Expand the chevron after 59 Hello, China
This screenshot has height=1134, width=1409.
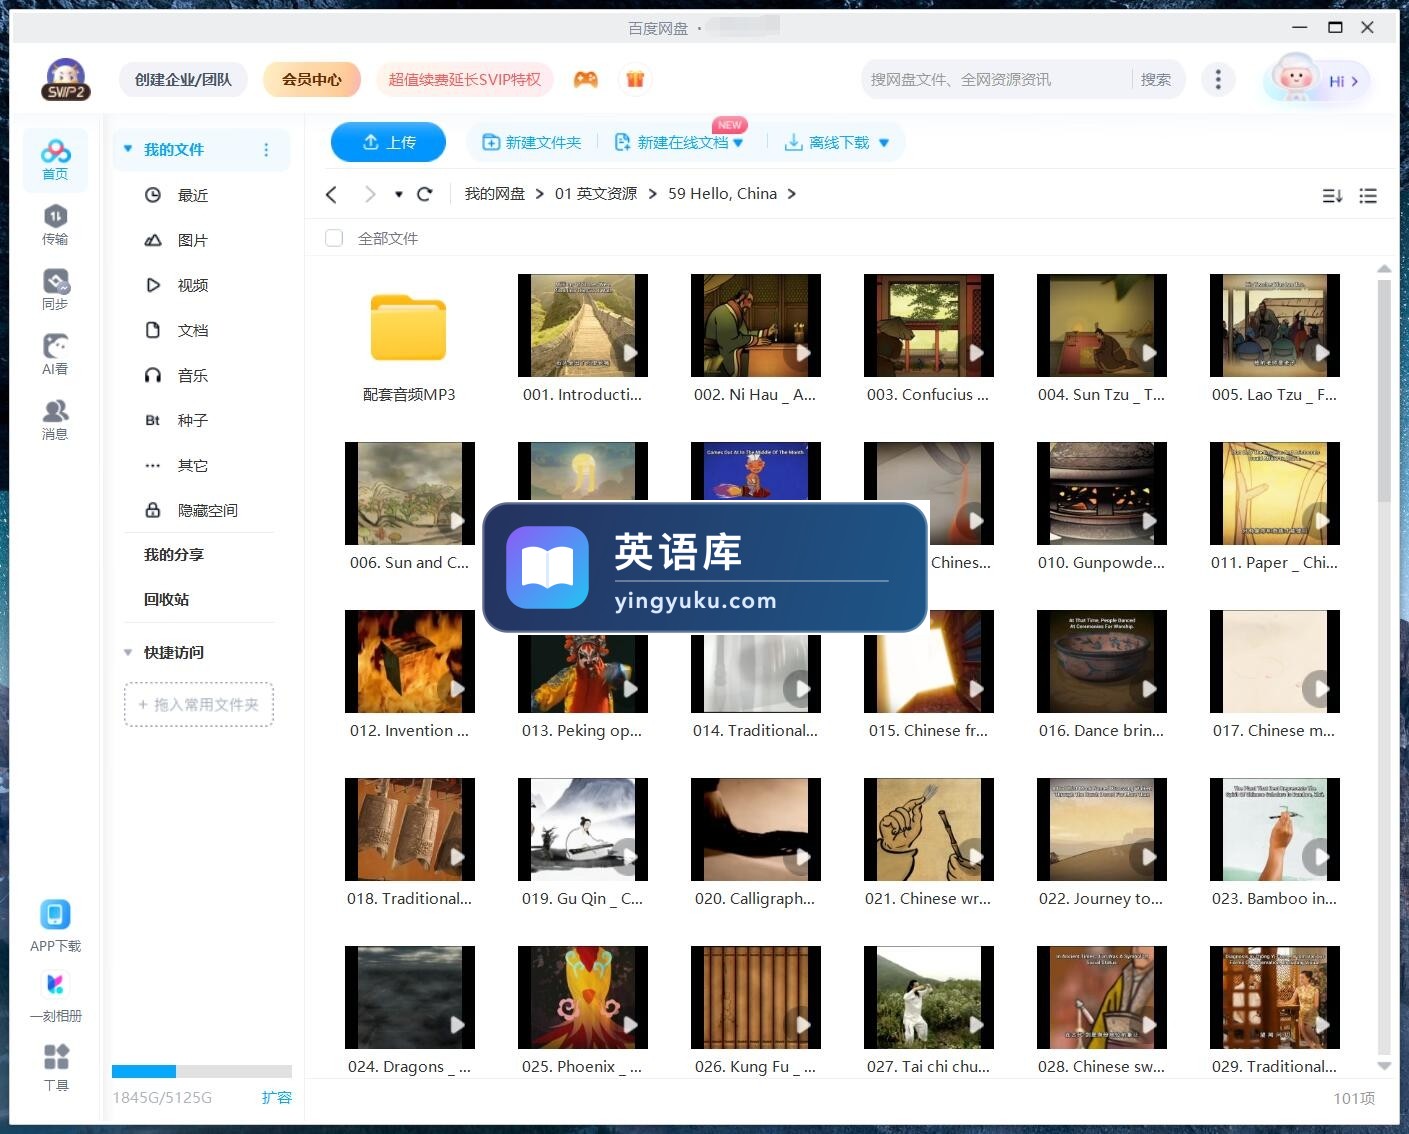coord(792,194)
